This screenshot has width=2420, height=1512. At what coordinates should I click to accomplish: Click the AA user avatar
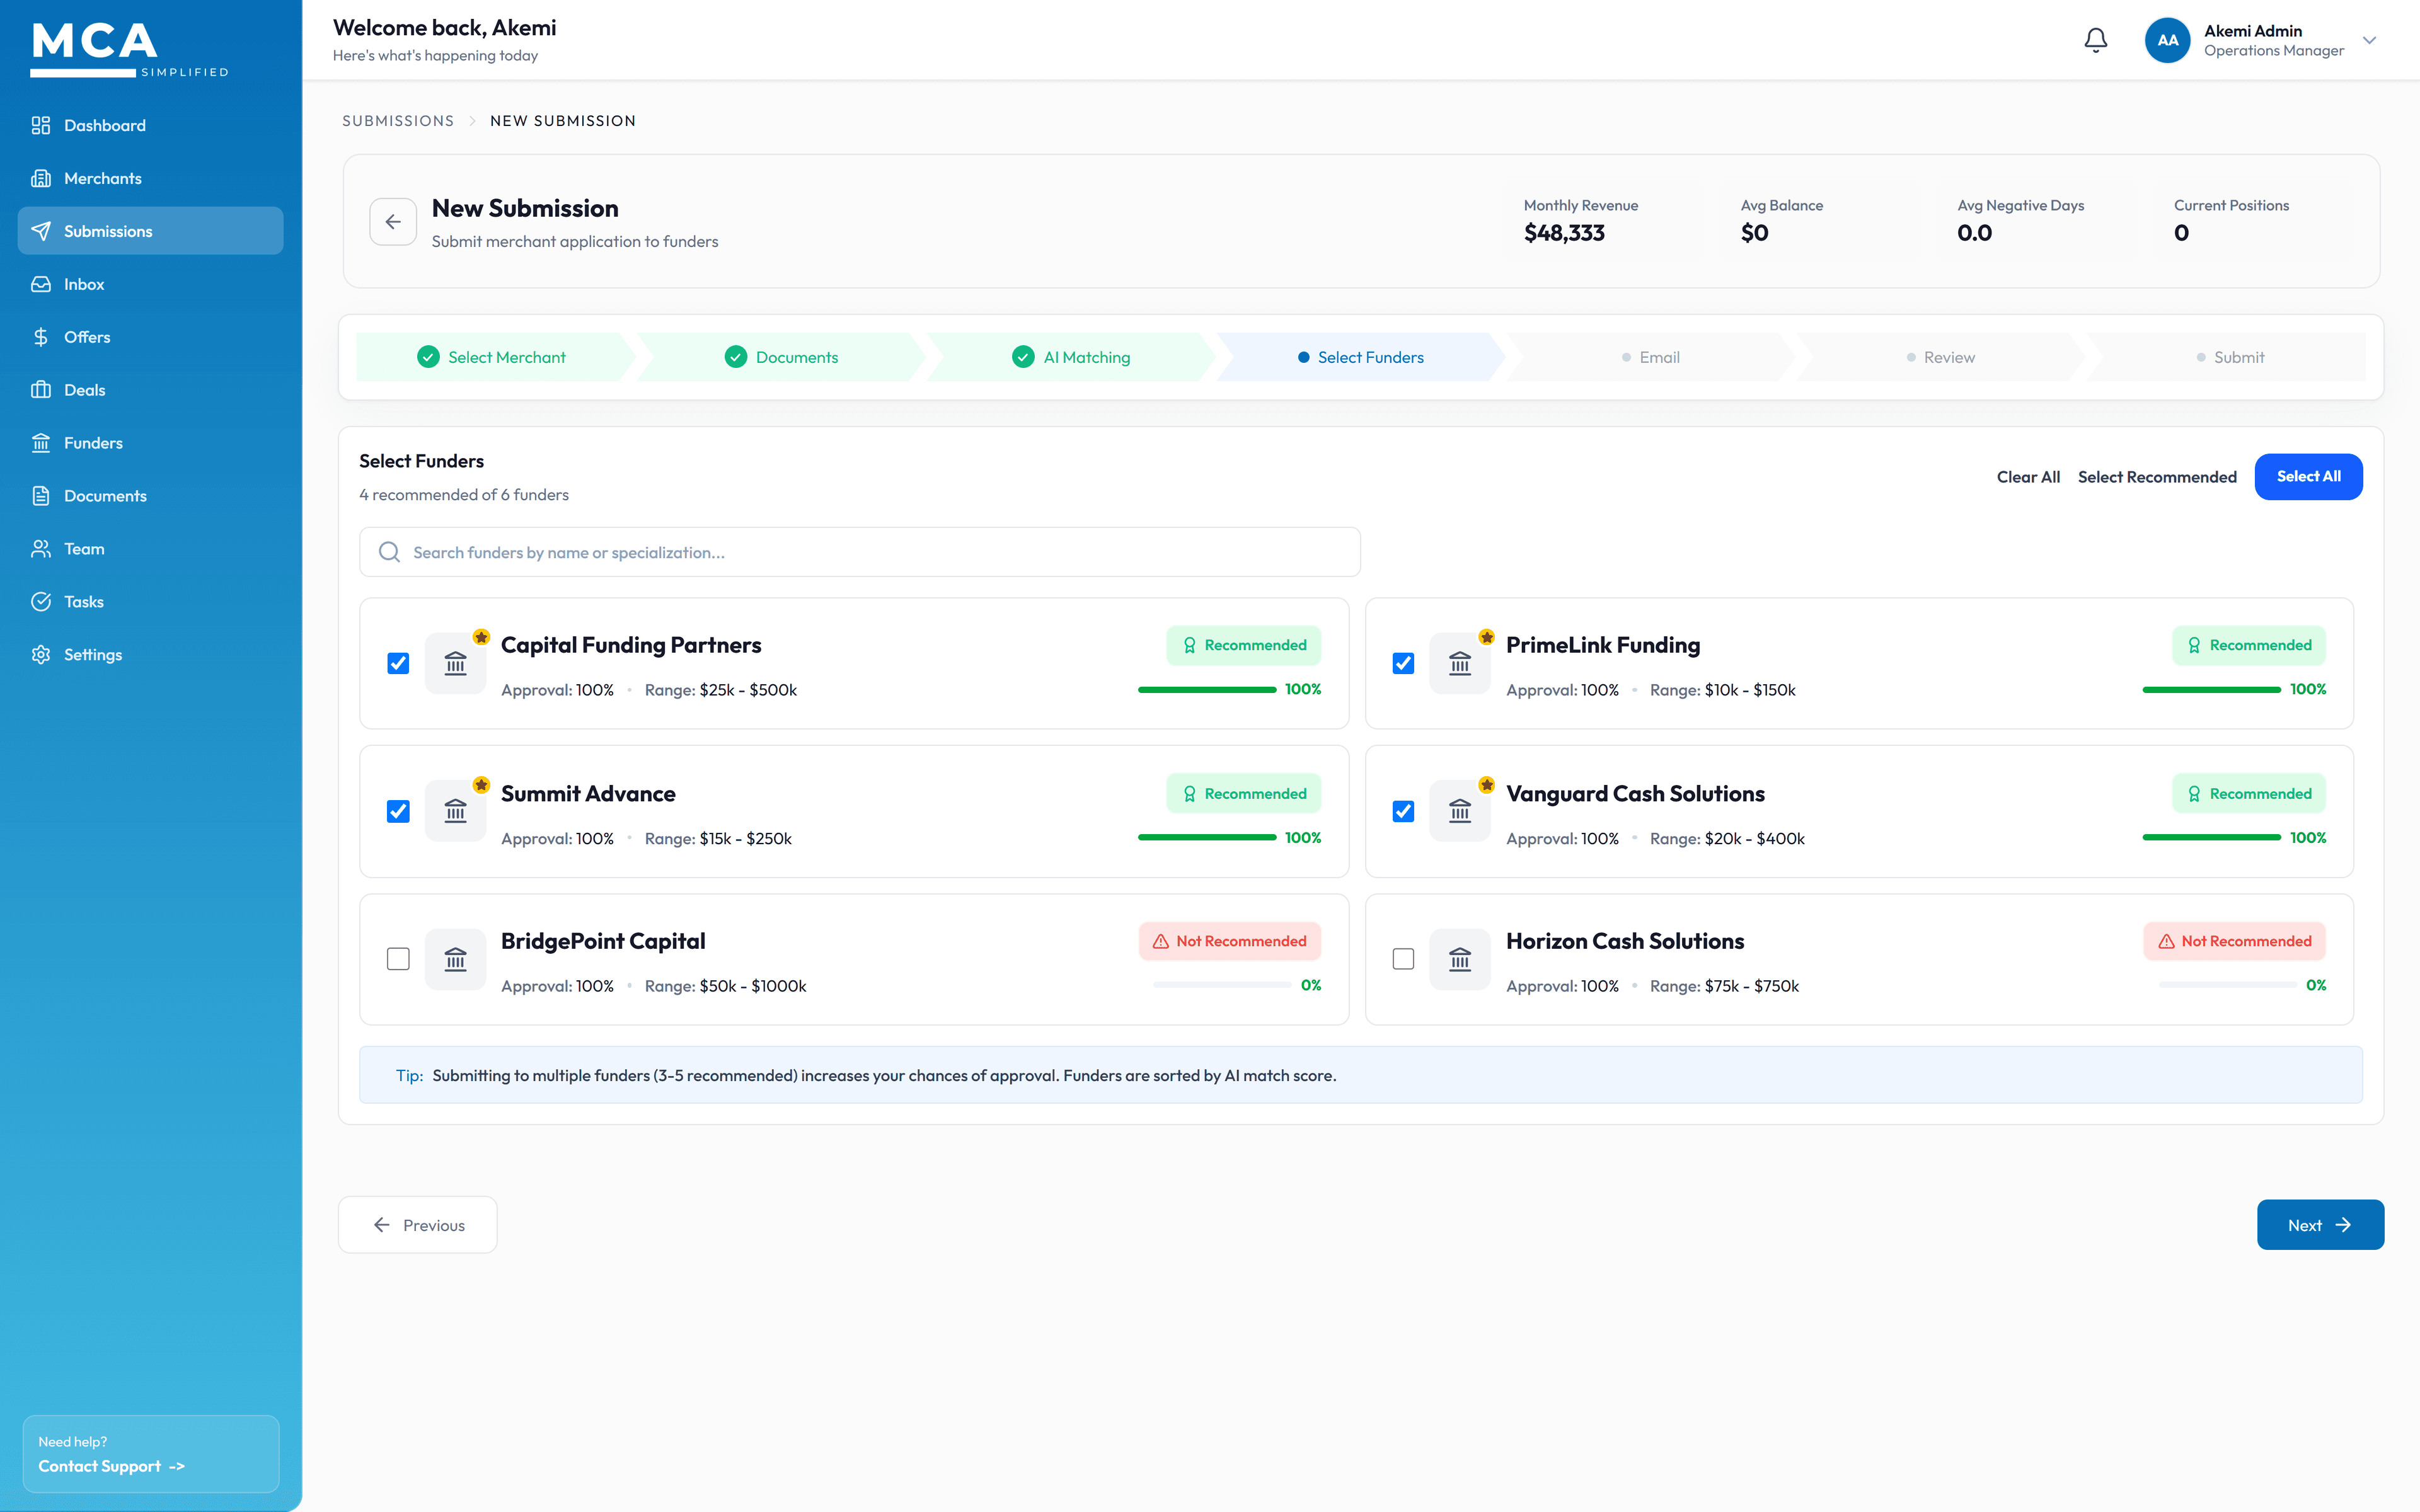tap(2167, 40)
